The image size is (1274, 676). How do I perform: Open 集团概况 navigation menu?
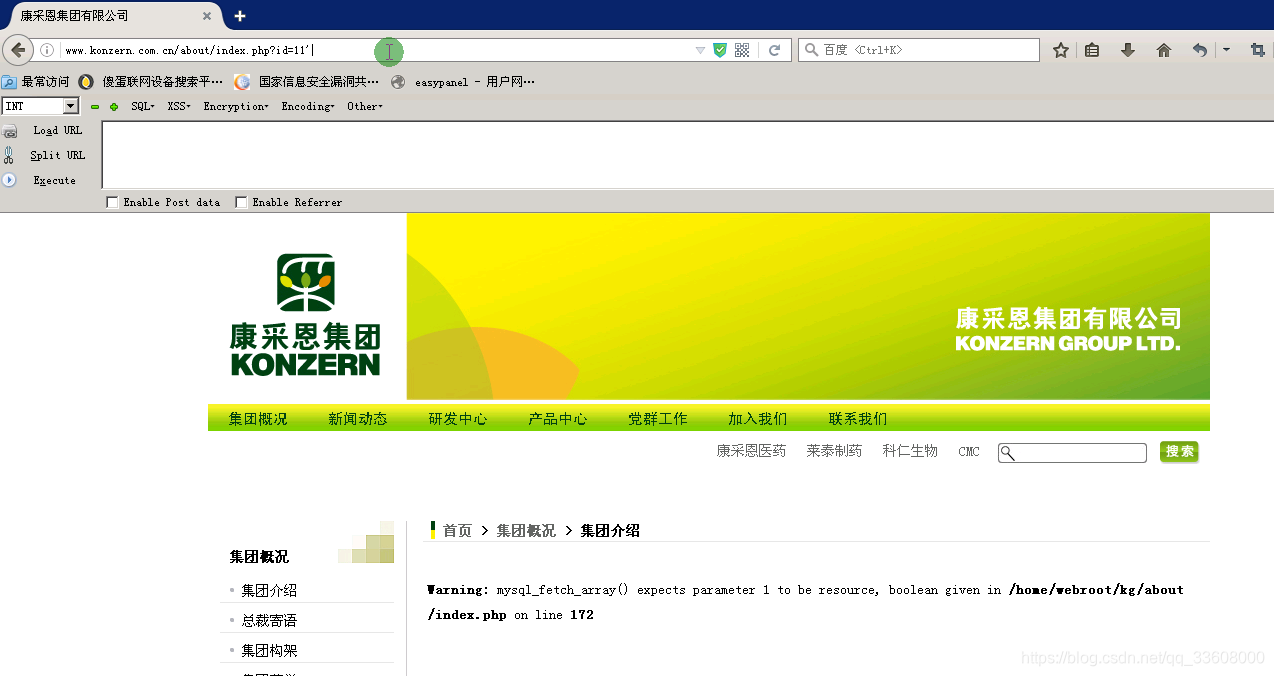coord(258,419)
